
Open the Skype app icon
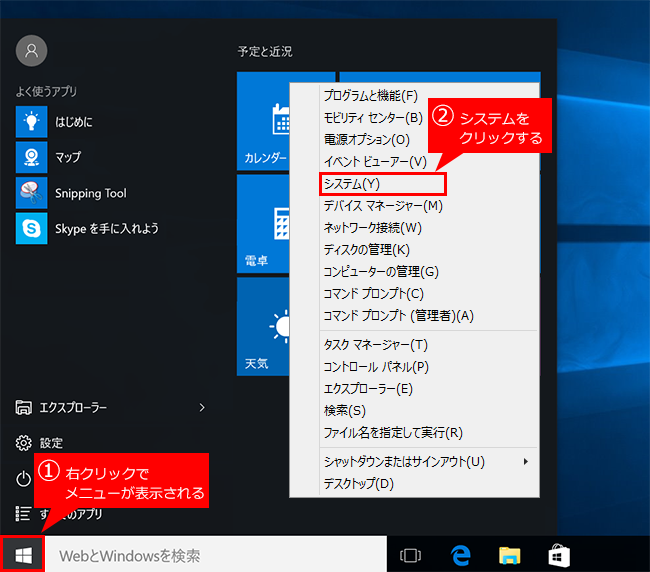pyautogui.click(x=32, y=228)
